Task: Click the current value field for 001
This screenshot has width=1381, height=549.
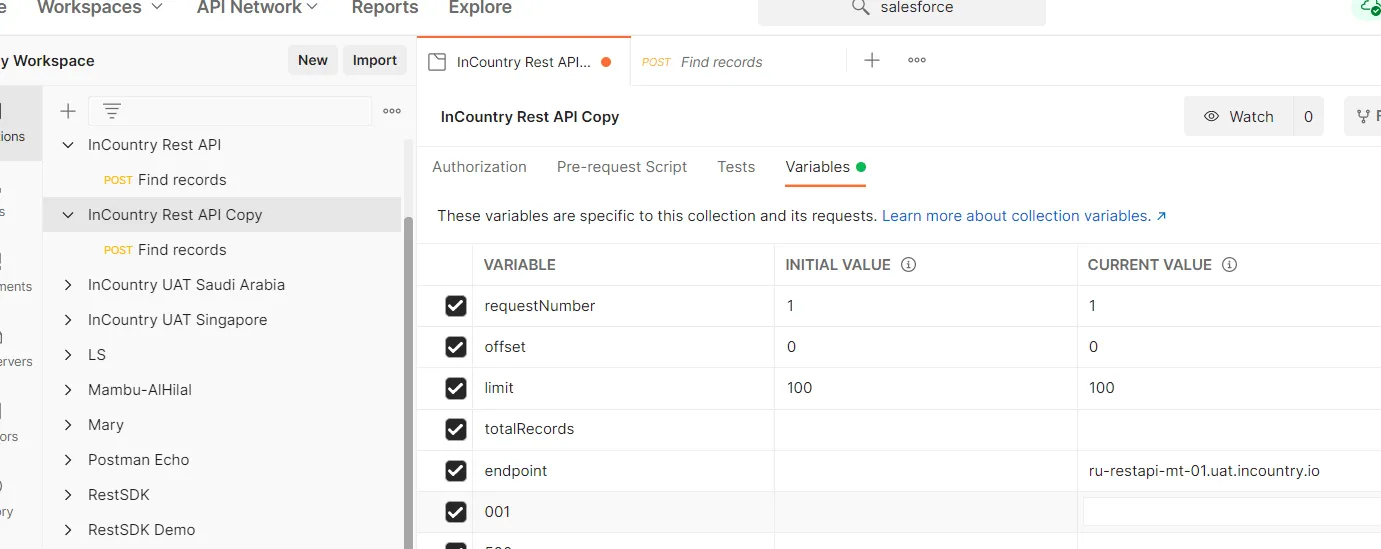Action: pyautogui.click(x=1230, y=512)
